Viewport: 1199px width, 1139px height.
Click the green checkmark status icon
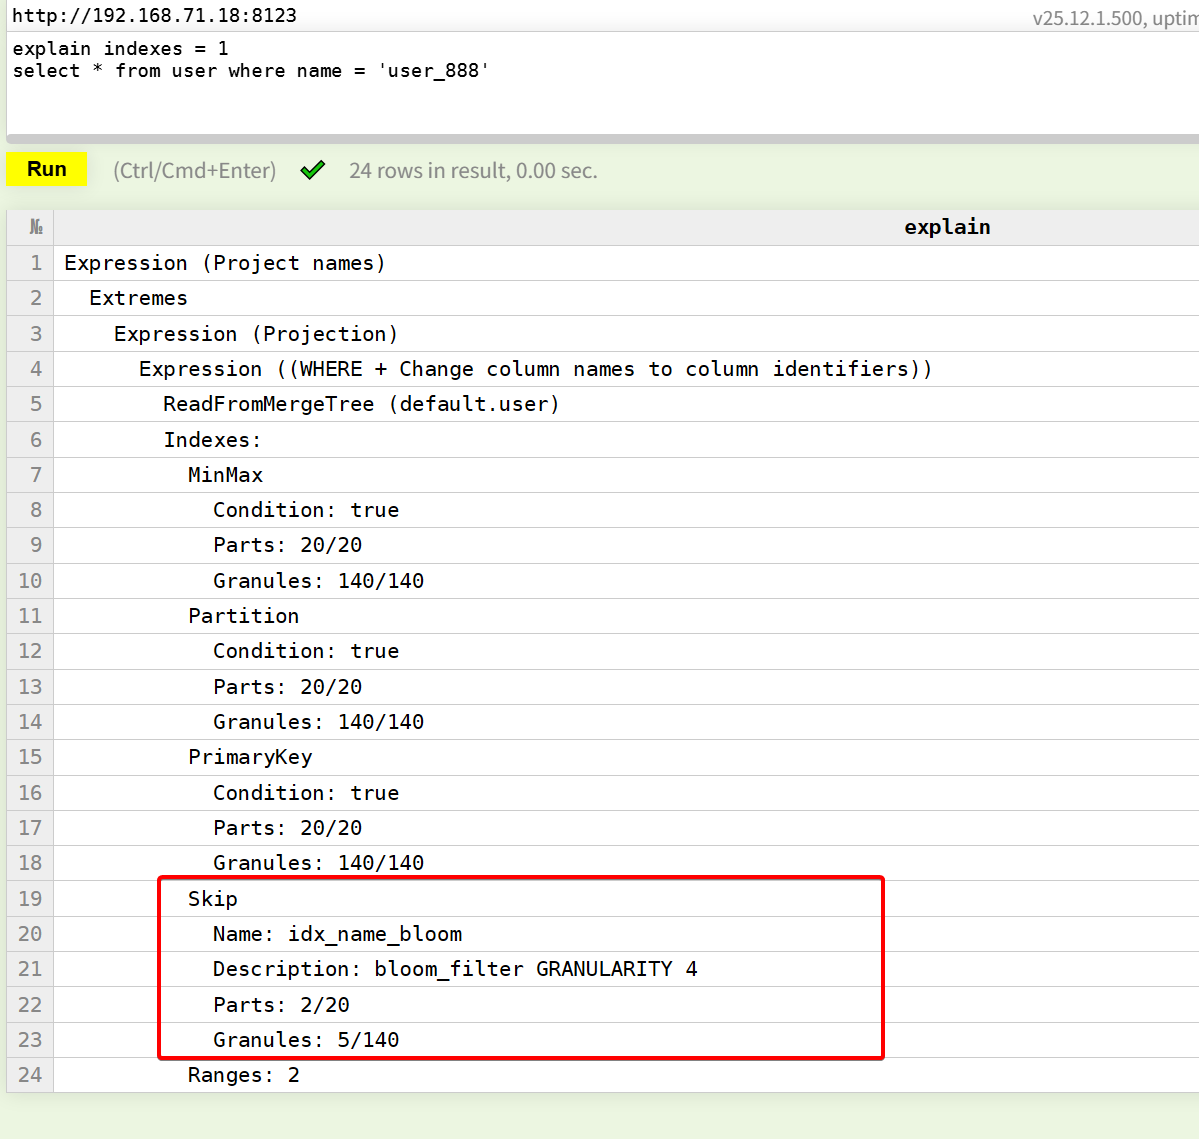[313, 170]
